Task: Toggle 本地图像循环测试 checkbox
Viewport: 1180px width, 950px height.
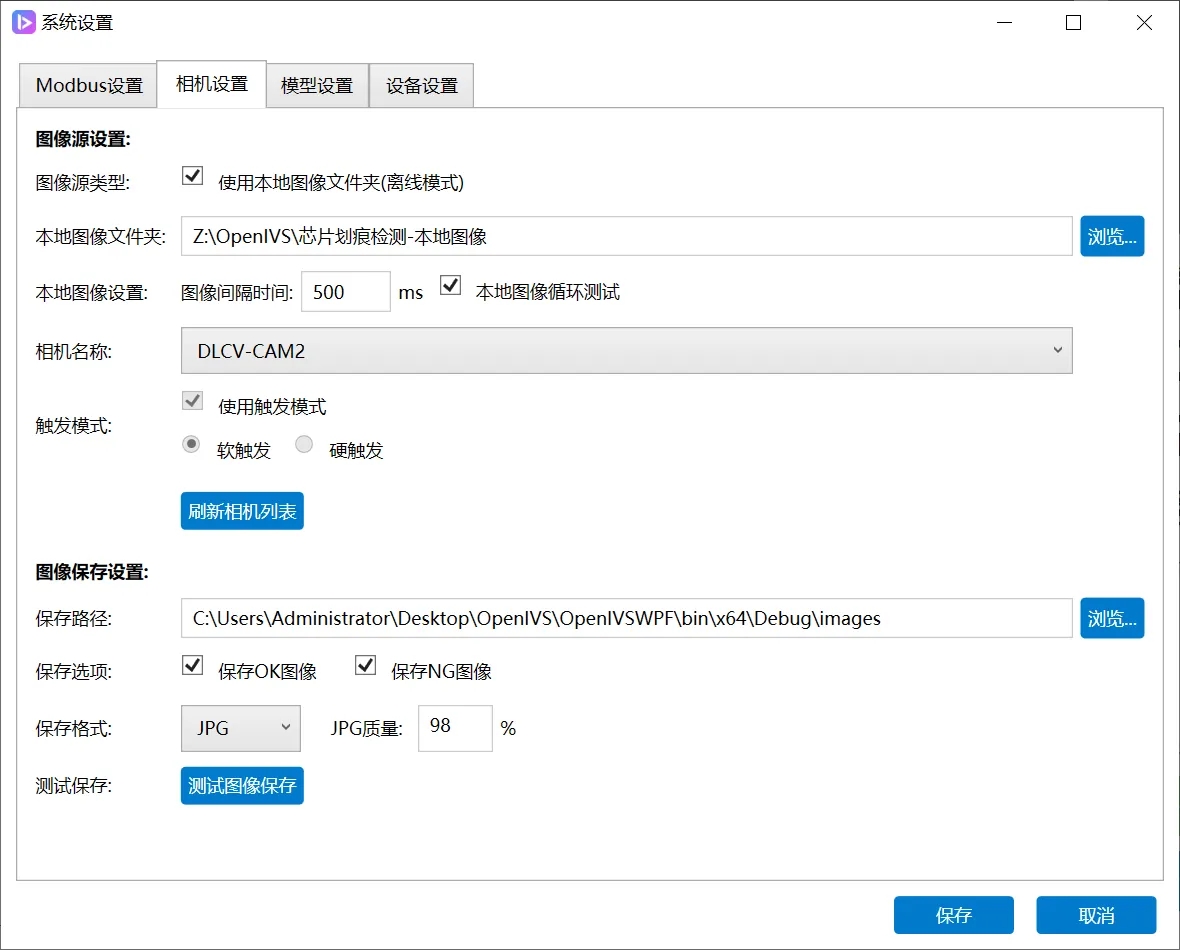Action: coord(450,286)
